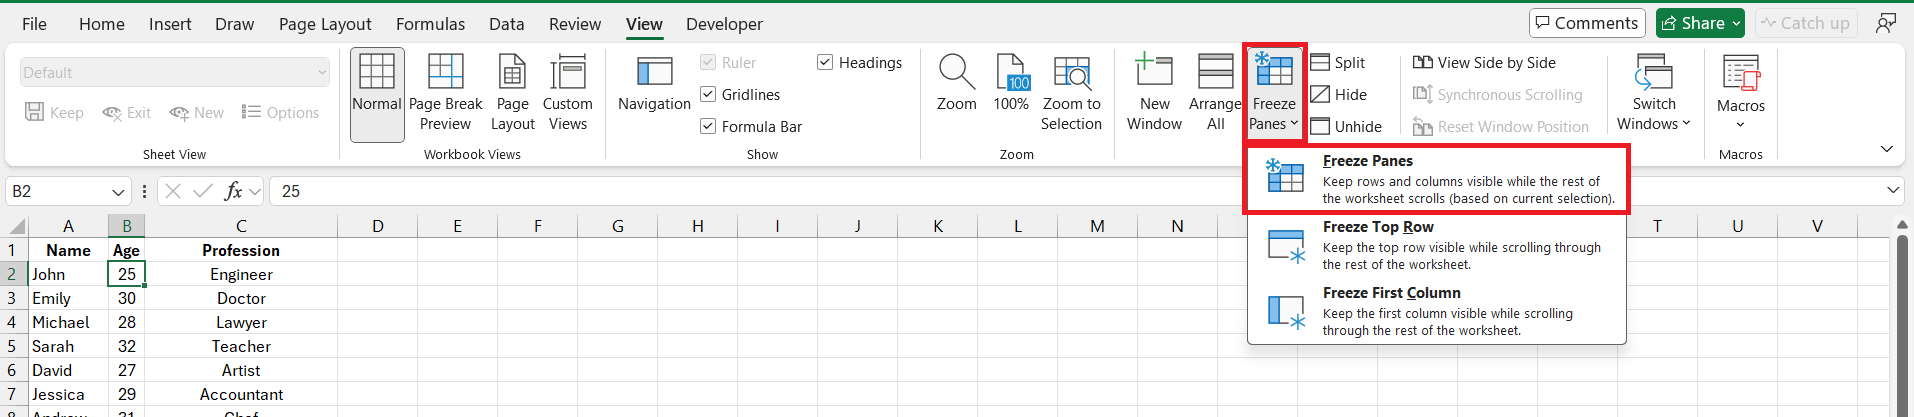Open the Freeze Panes dropdown

click(1274, 94)
